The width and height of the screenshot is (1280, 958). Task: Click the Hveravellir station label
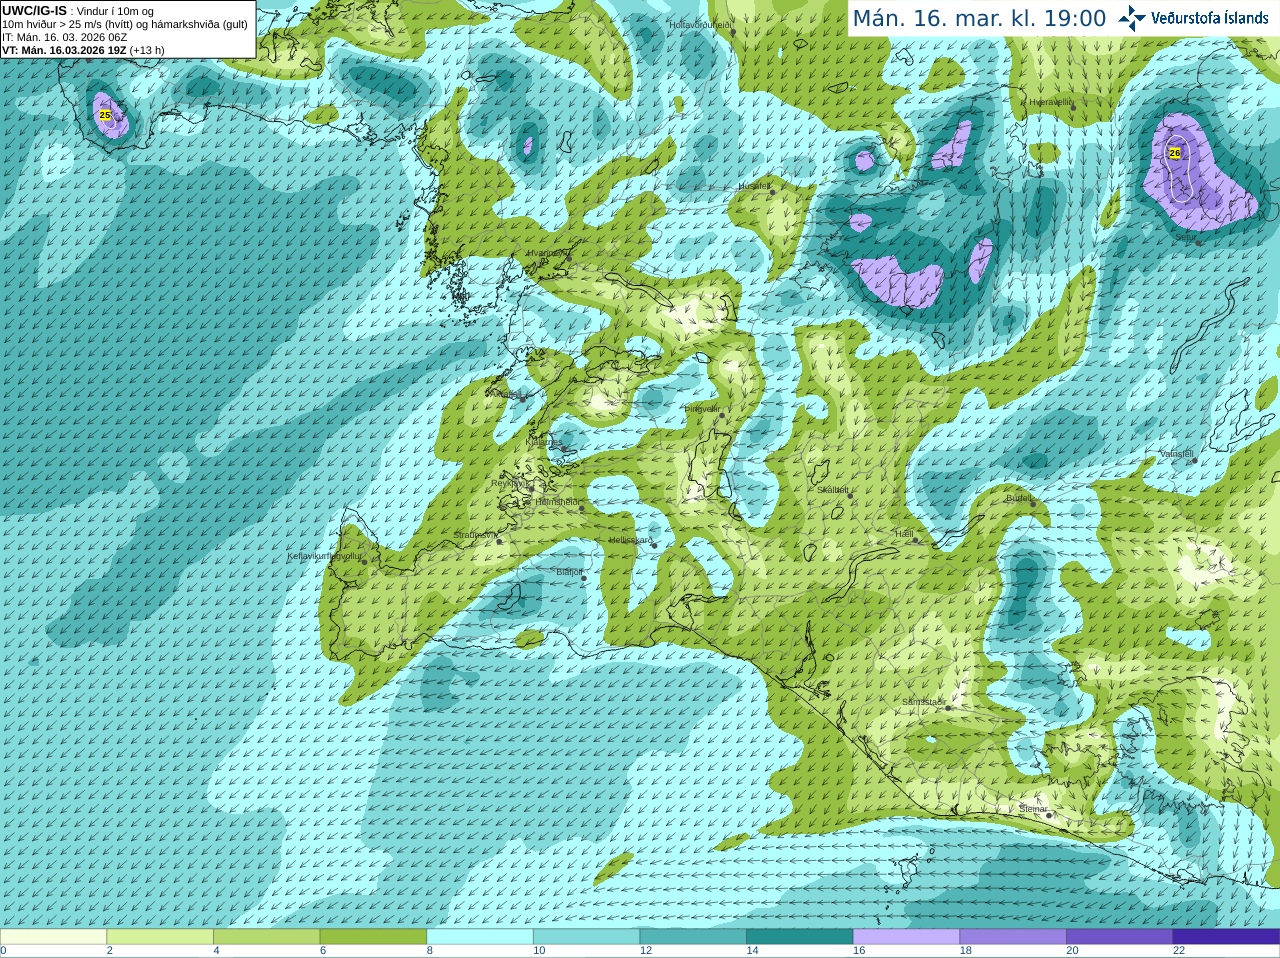(1050, 102)
